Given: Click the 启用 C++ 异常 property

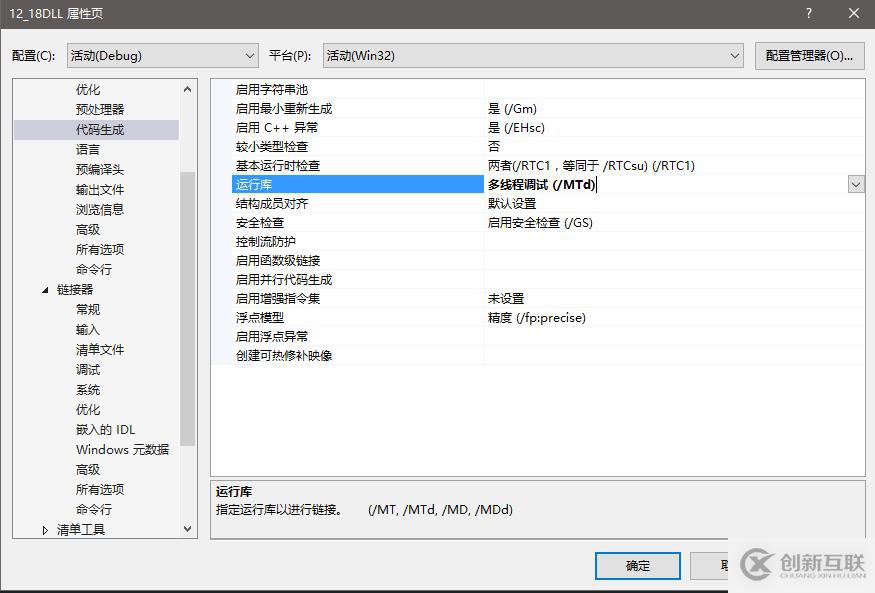Looking at the screenshot, I should [277, 128].
